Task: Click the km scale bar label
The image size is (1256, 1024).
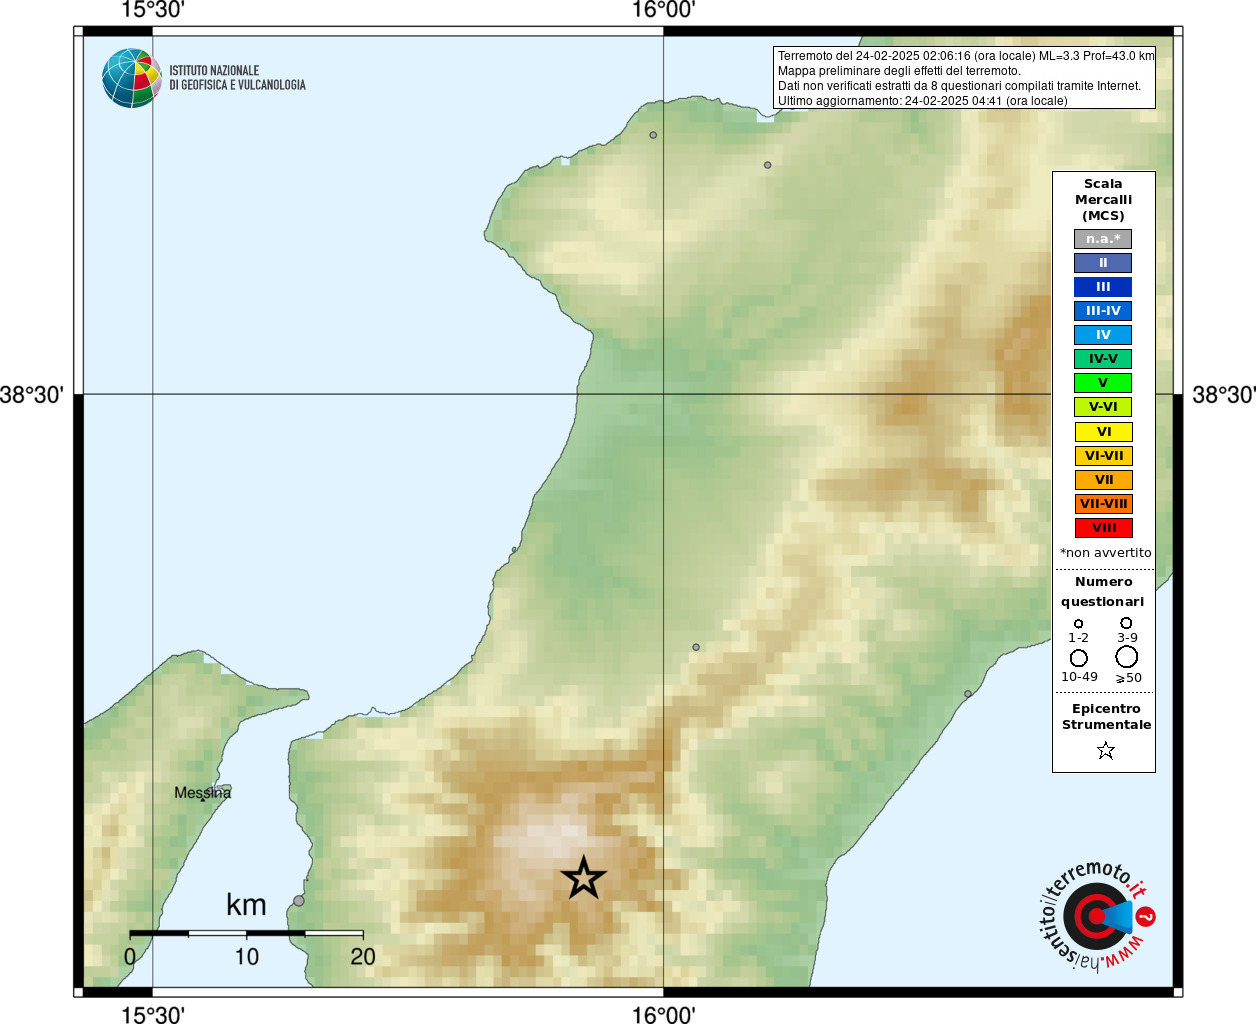Action: click(246, 905)
